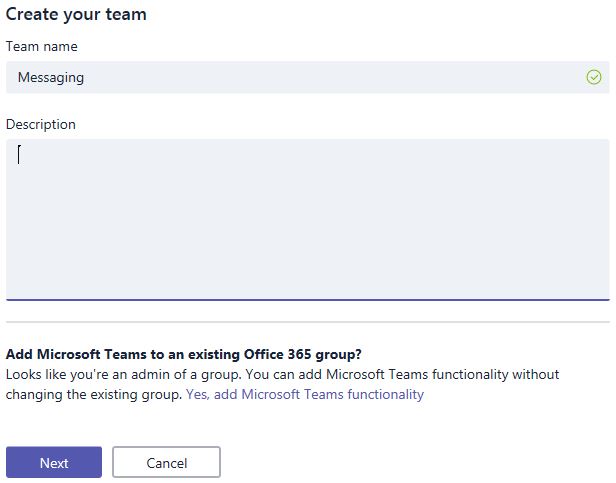Focus the Team name field containing Messaging
This screenshot has height=483, width=616.
(x=300, y=77)
